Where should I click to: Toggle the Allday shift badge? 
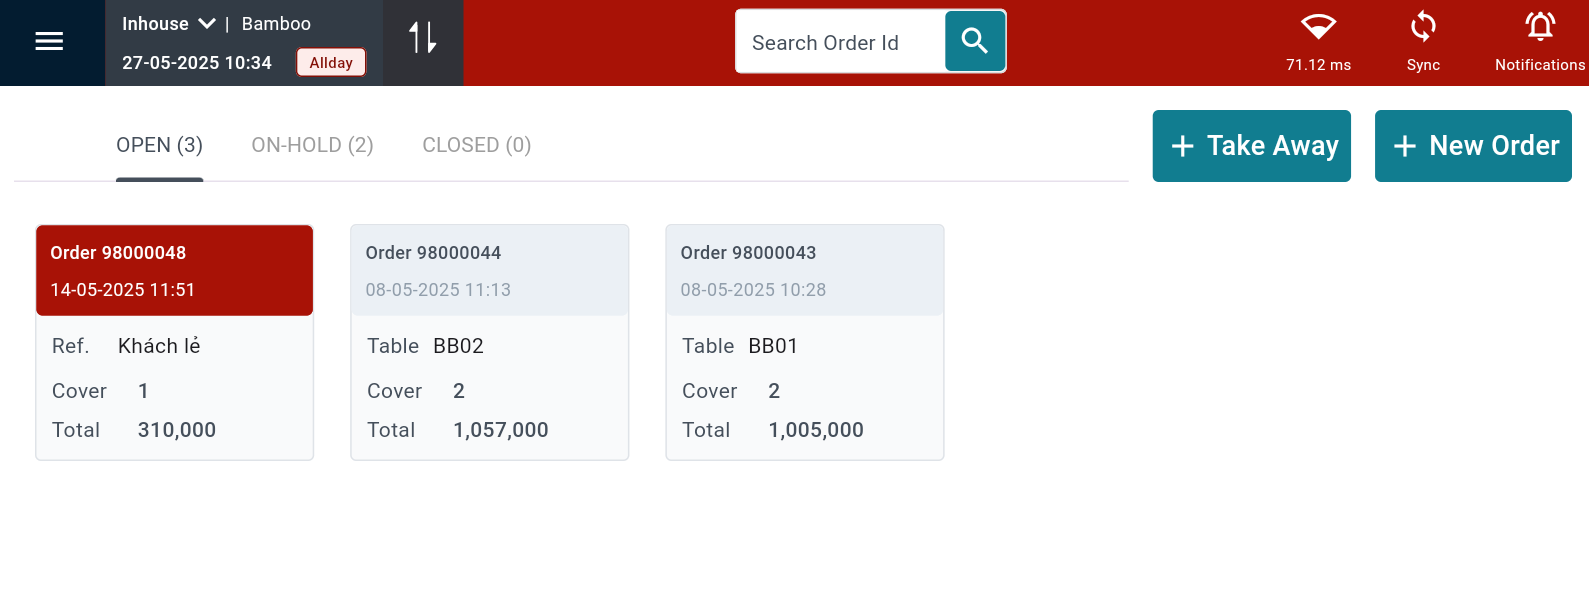[331, 63]
